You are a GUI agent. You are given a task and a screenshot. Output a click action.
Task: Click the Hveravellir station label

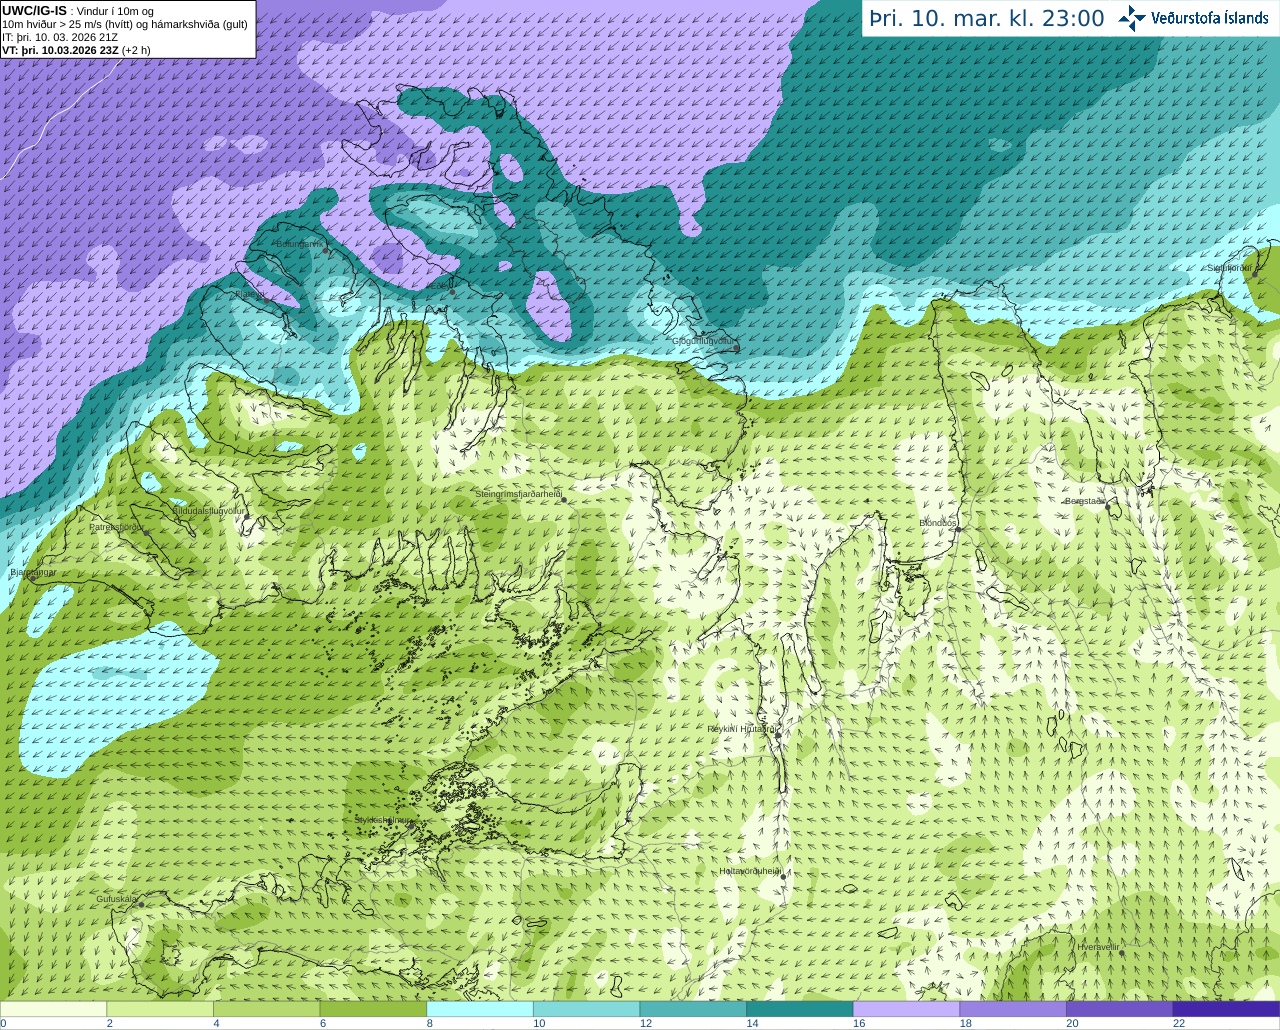[x=1098, y=946]
